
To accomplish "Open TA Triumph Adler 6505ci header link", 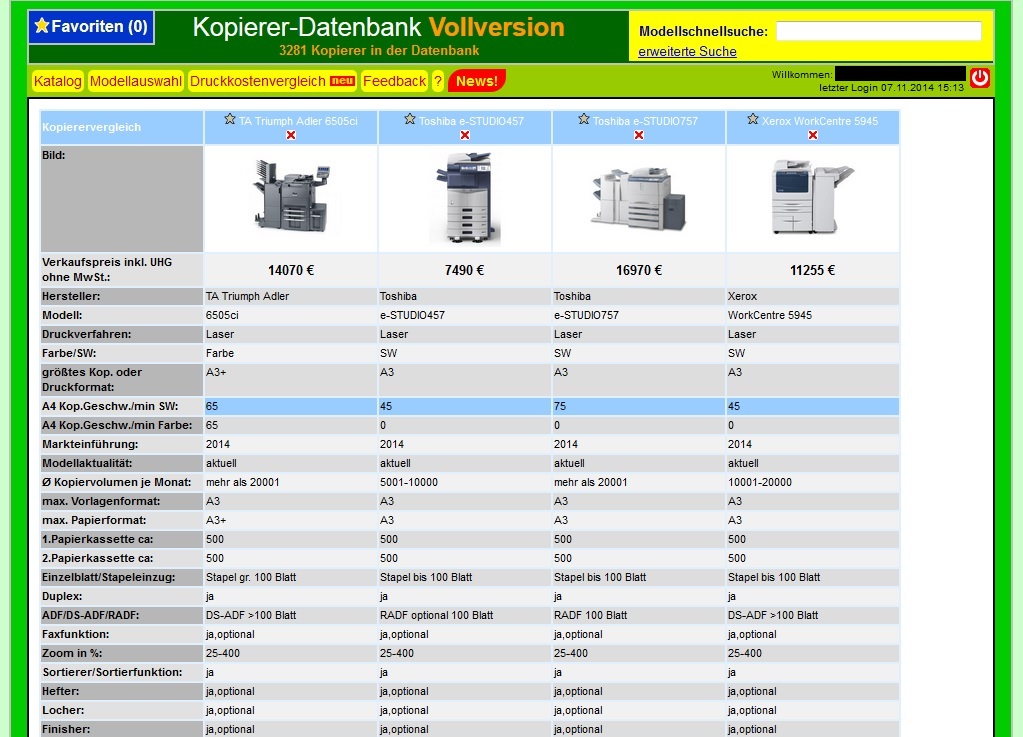I will click(x=299, y=121).
